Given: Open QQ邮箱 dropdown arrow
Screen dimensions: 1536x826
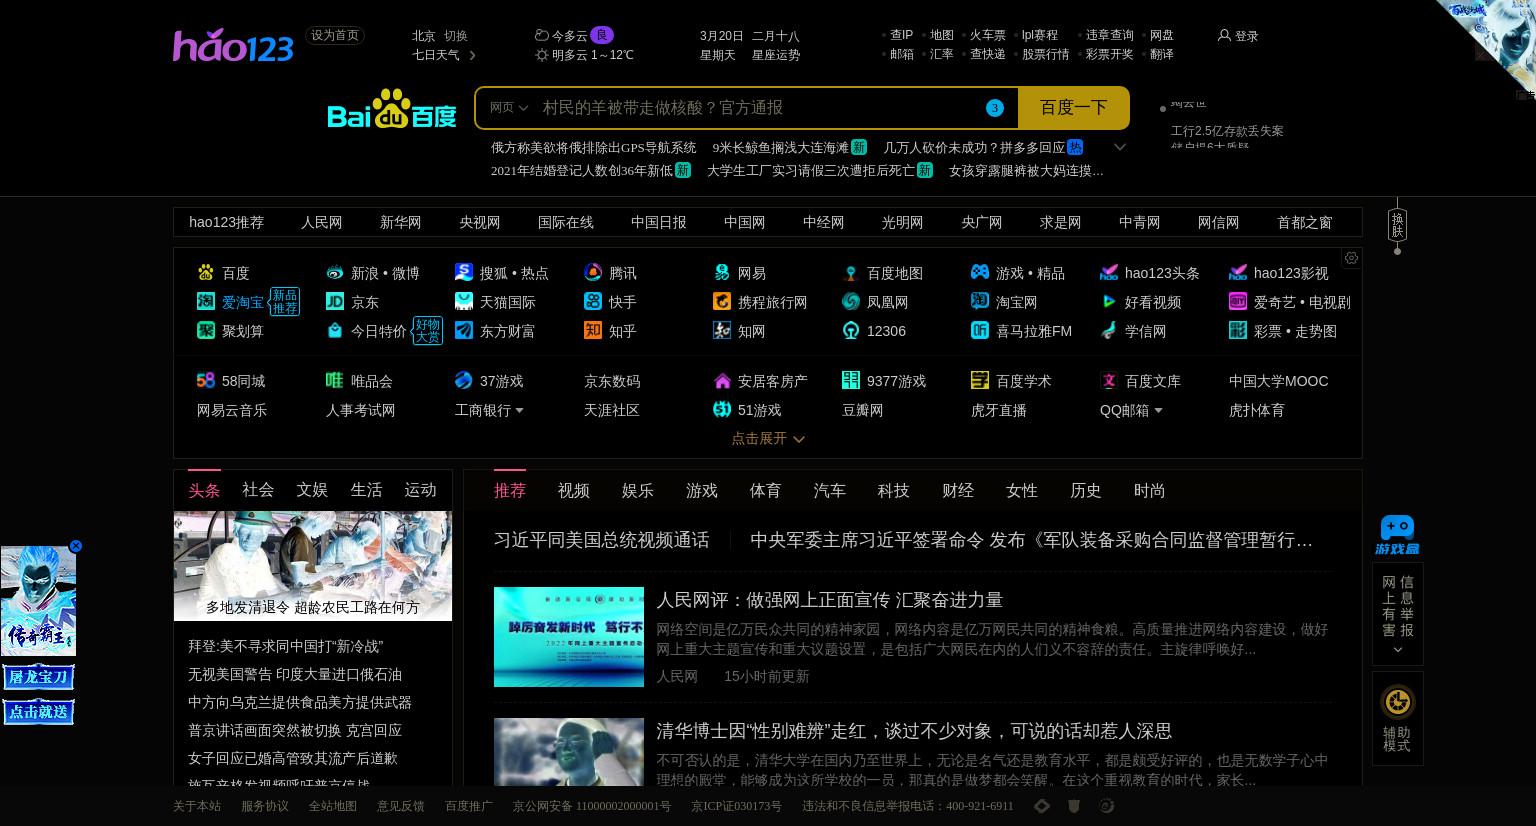Looking at the screenshot, I should click(1158, 410).
